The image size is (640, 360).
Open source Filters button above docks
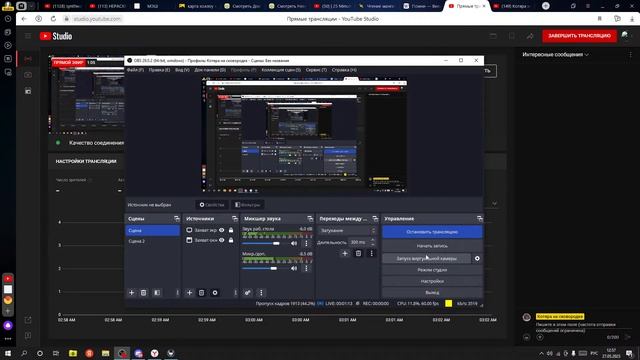point(247,204)
